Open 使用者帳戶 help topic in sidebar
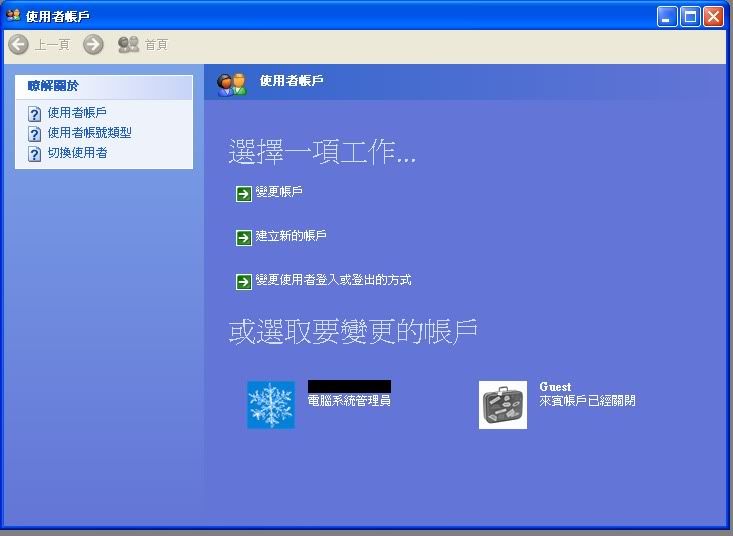Screen dimensions: 733x536 (77, 113)
